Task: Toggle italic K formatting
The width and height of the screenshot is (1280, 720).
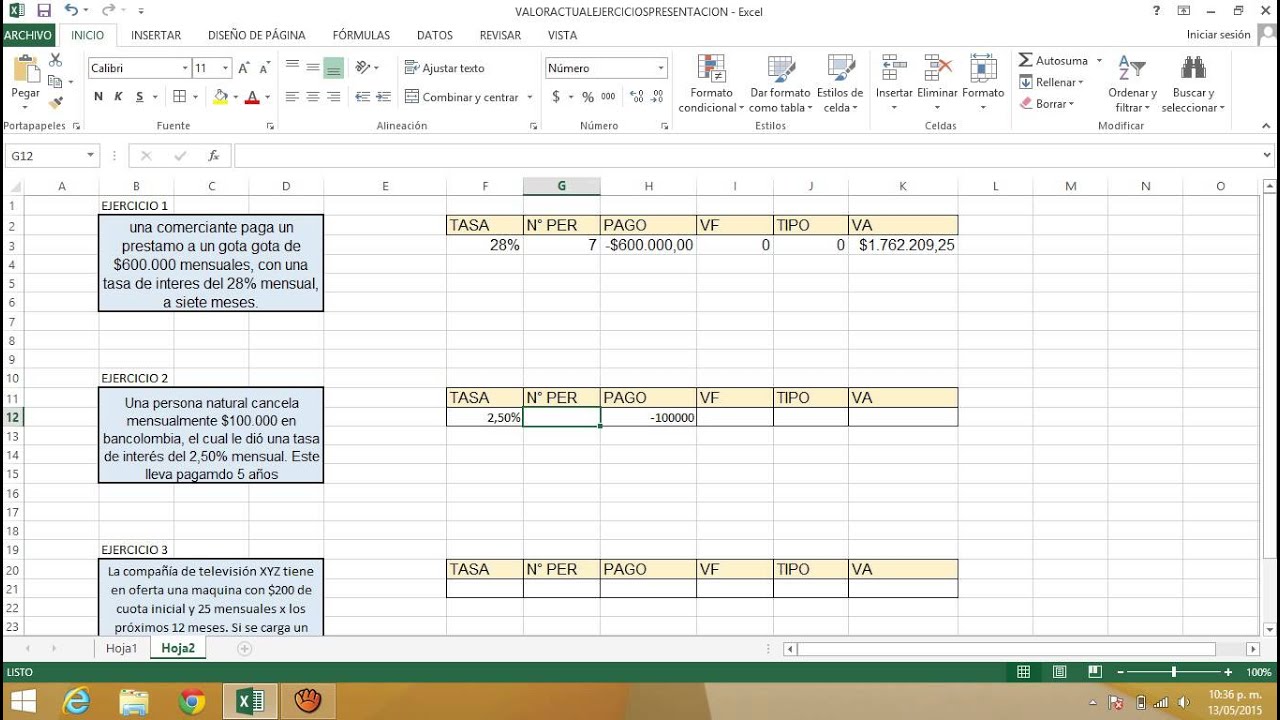Action: (x=118, y=97)
